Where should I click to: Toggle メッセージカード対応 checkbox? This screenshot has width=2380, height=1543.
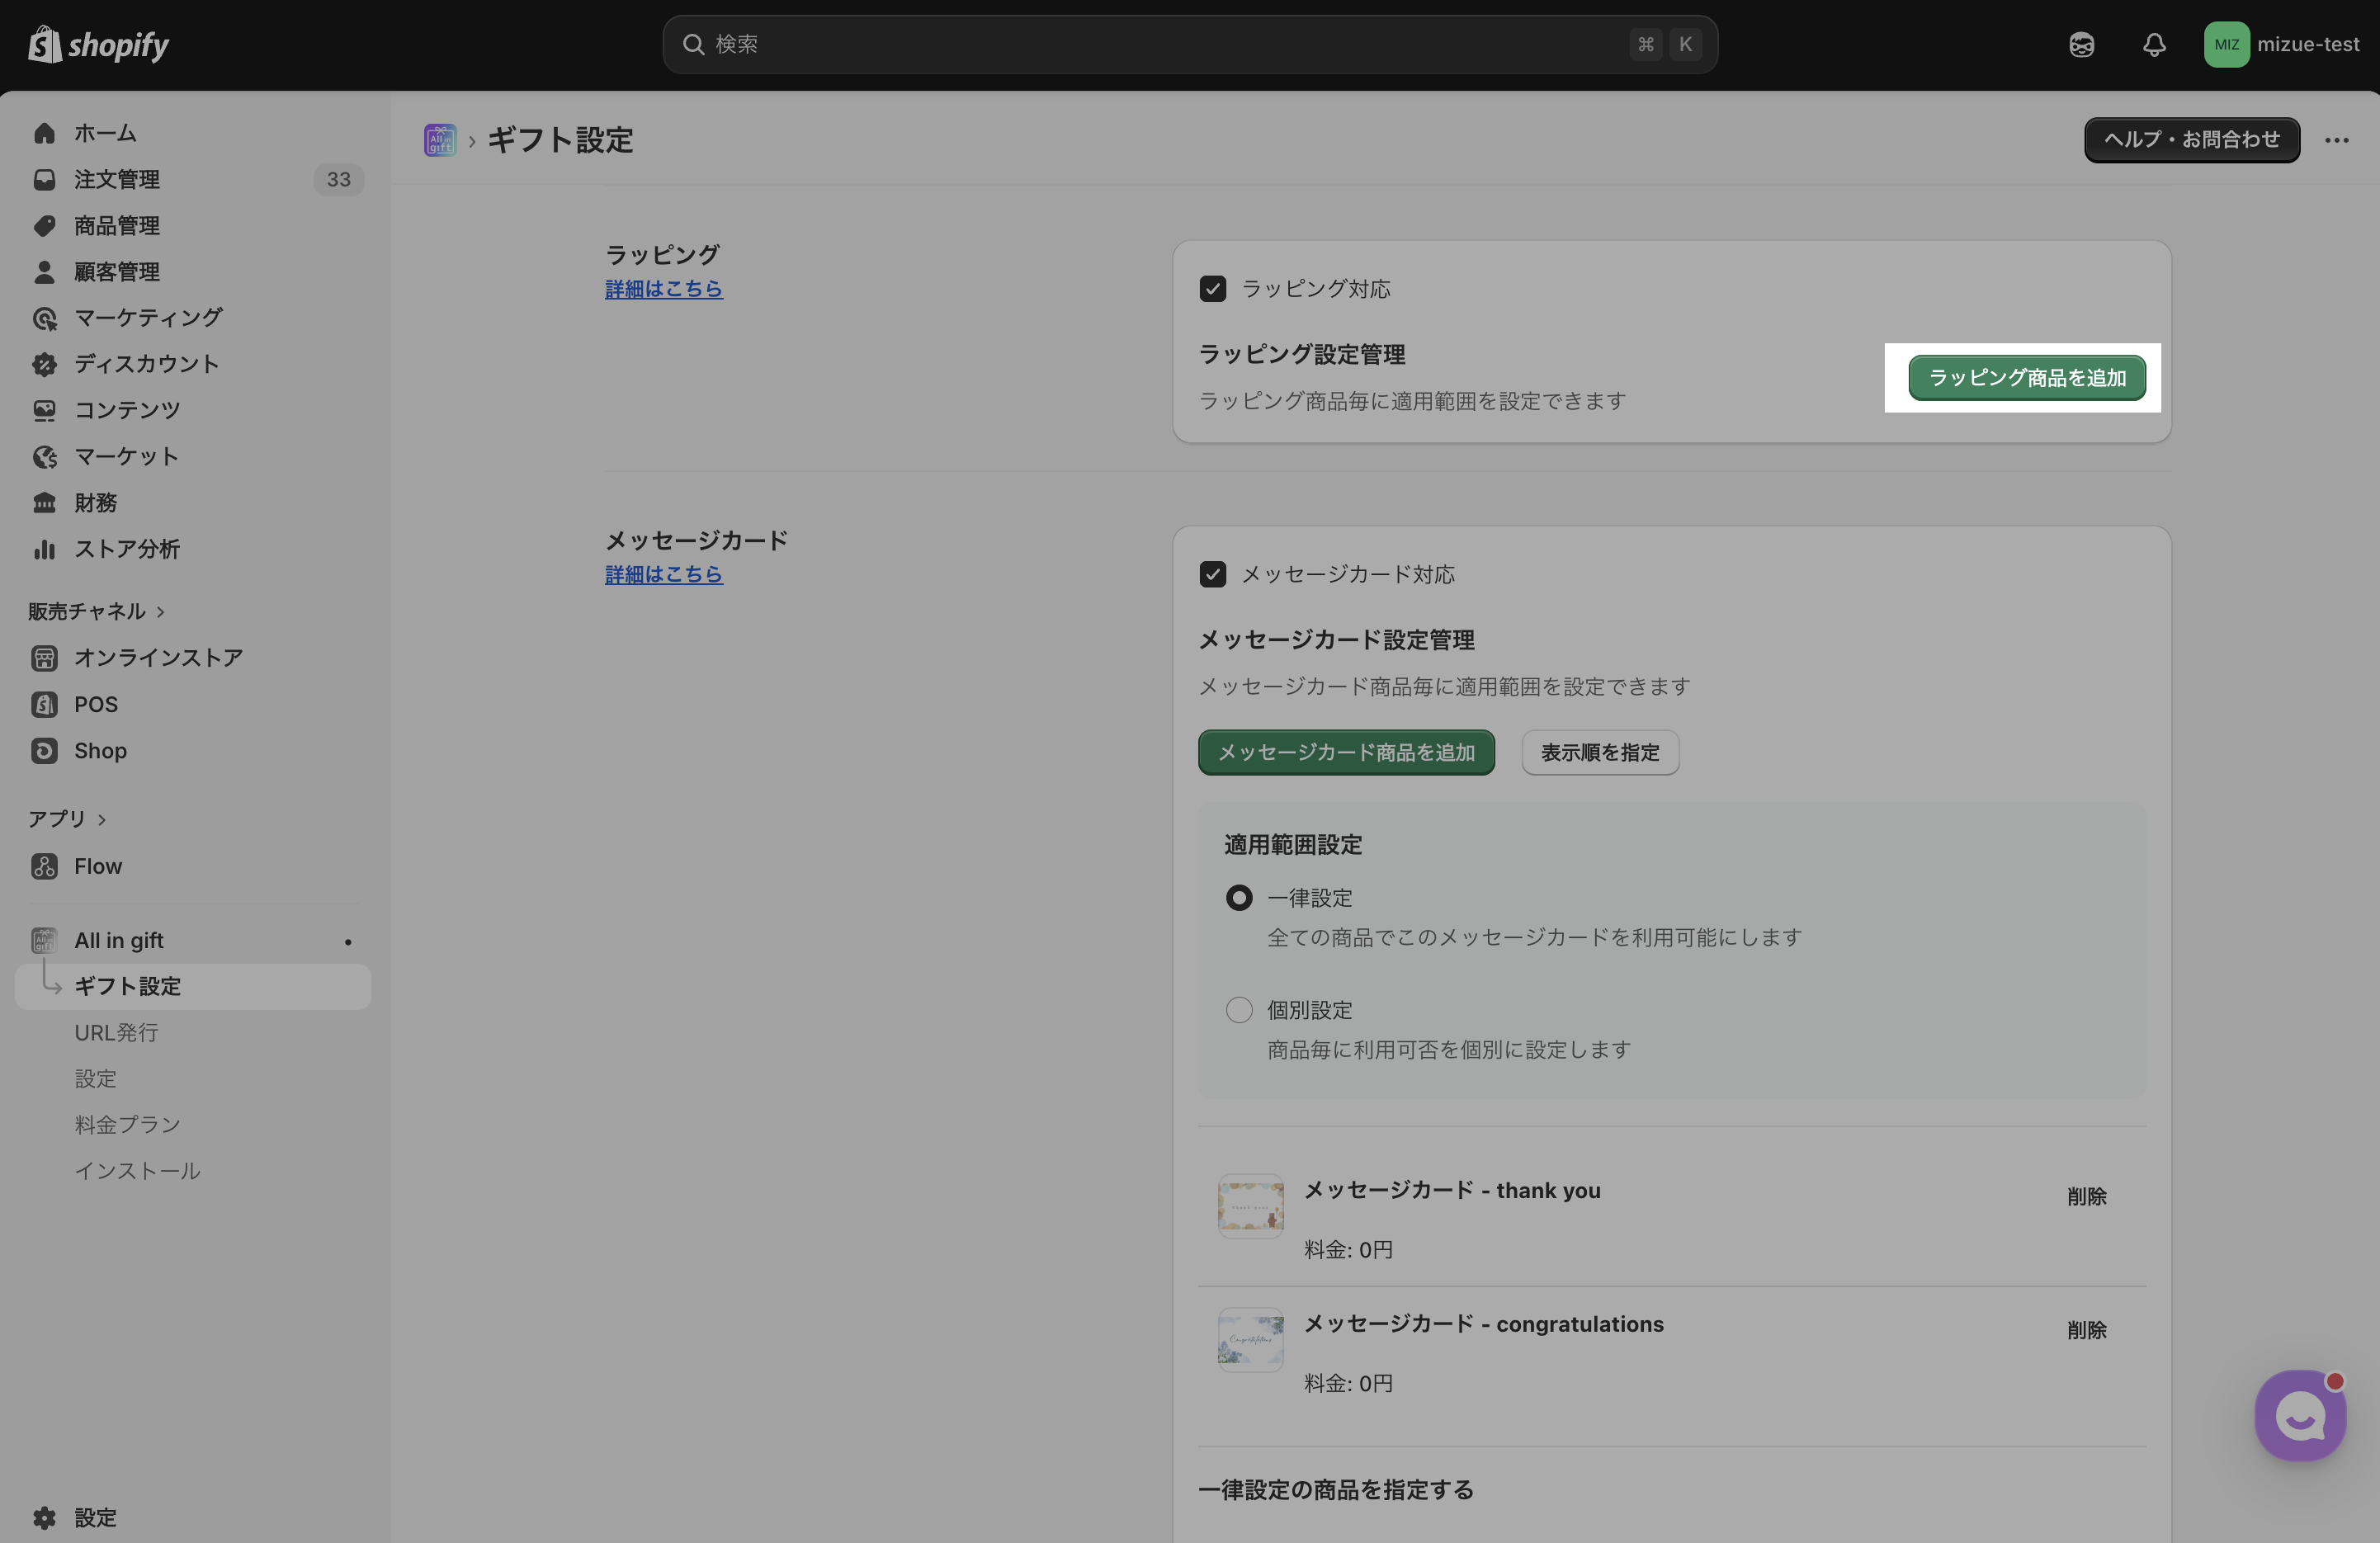(x=1212, y=574)
